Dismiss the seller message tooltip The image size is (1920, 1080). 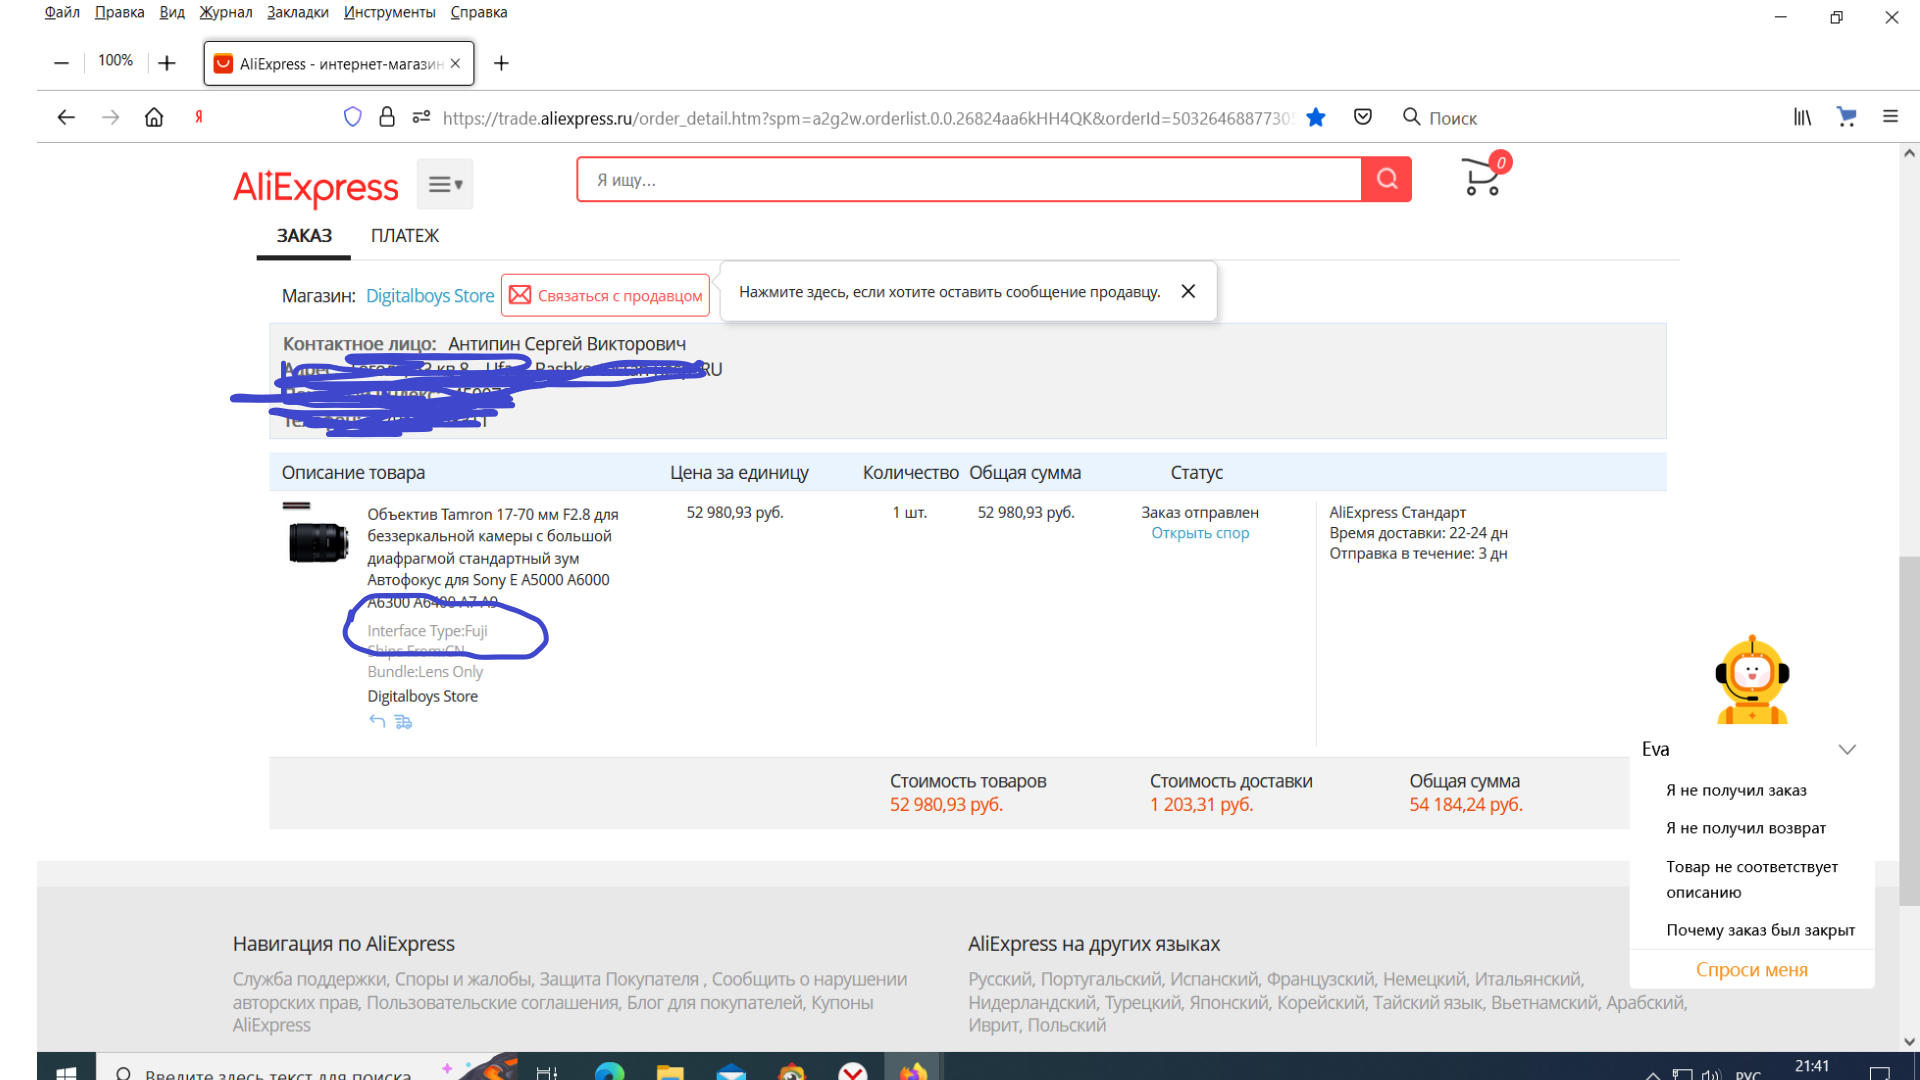coord(1188,291)
